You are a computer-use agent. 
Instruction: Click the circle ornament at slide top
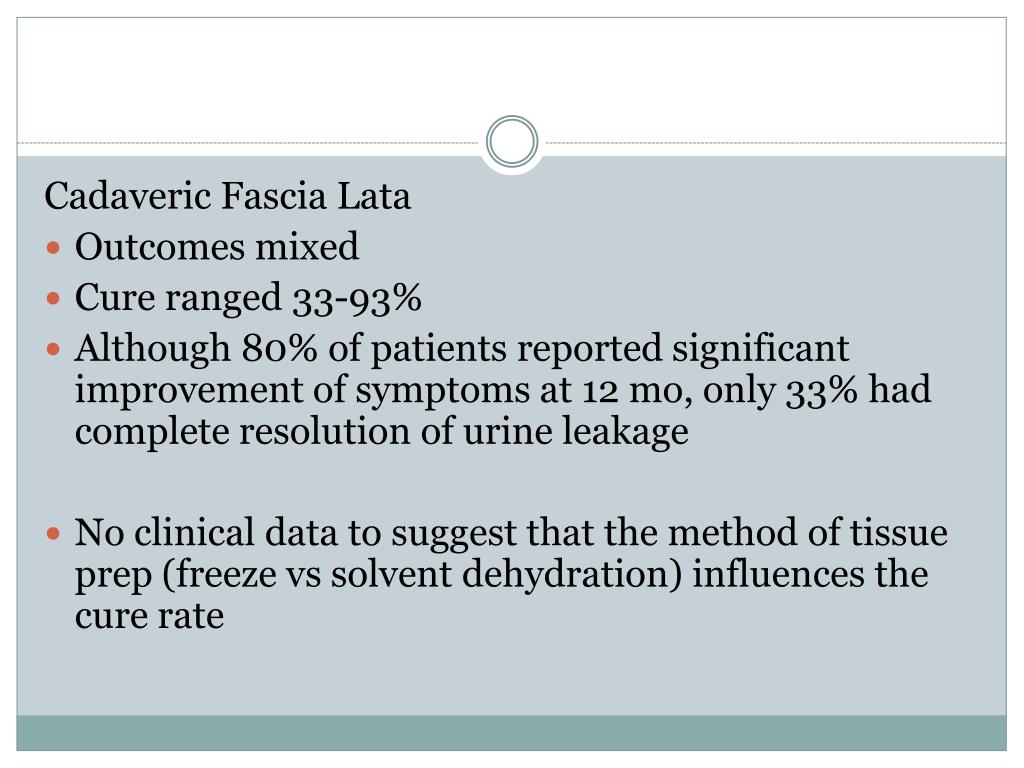click(x=512, y=141)
